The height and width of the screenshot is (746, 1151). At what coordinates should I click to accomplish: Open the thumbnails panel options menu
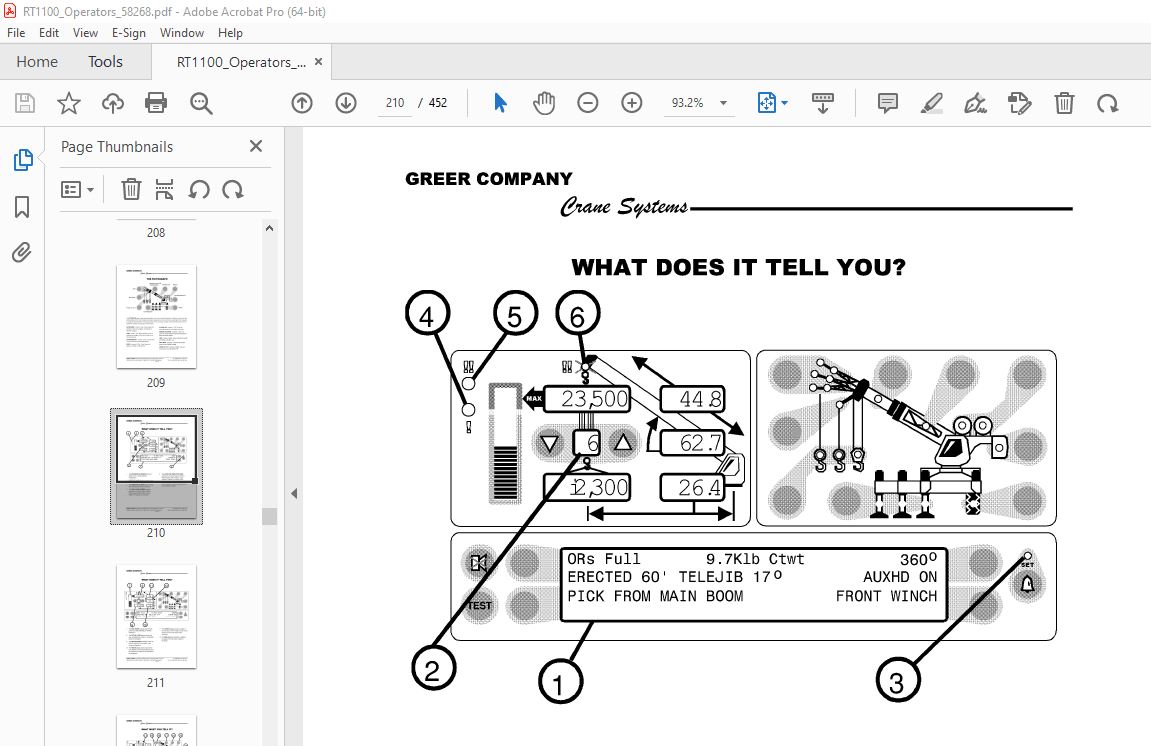point(77,189)
